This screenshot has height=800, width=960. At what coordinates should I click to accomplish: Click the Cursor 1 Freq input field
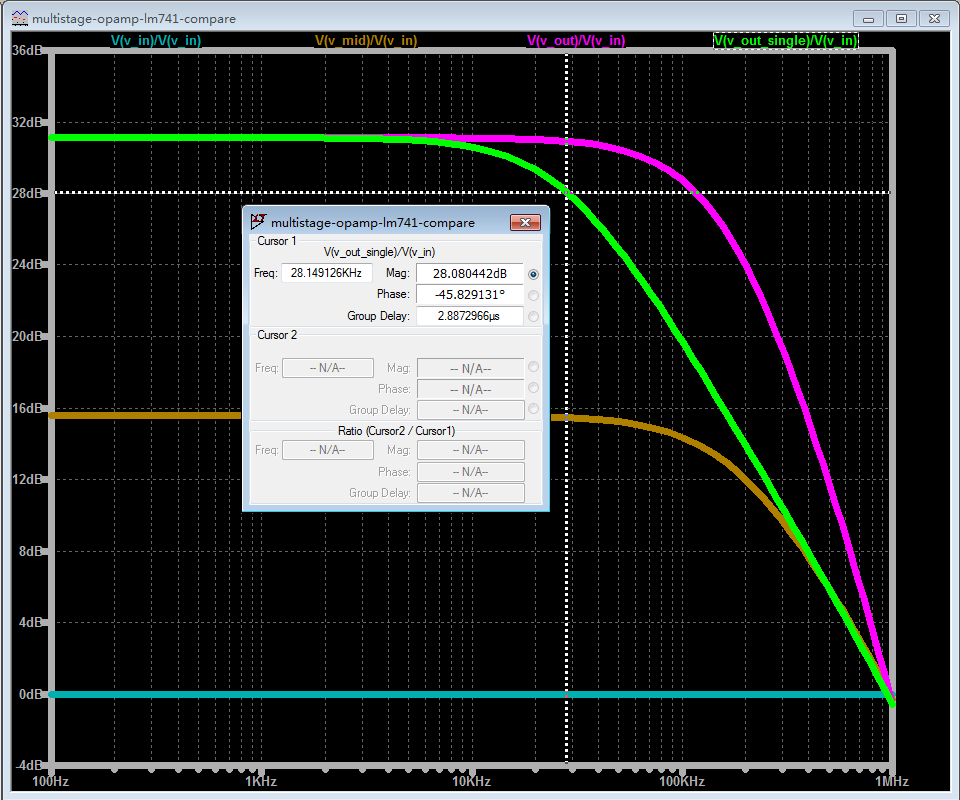327,273
